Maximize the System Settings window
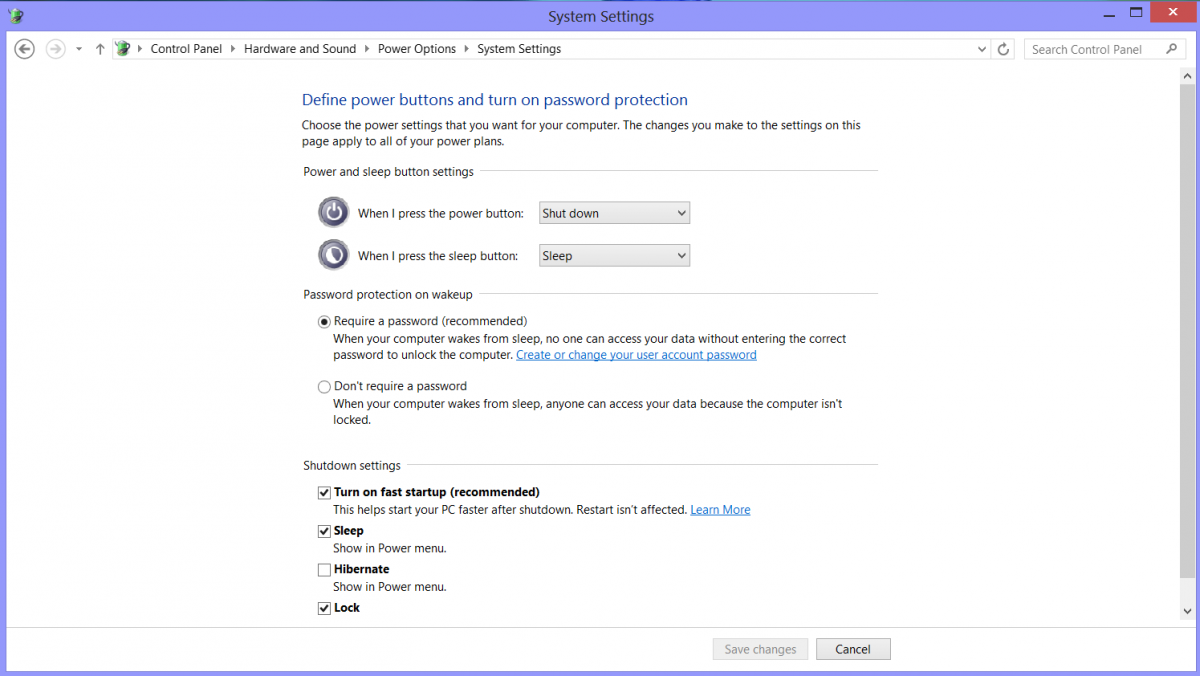1200x676 pixels. [1135, 13]
